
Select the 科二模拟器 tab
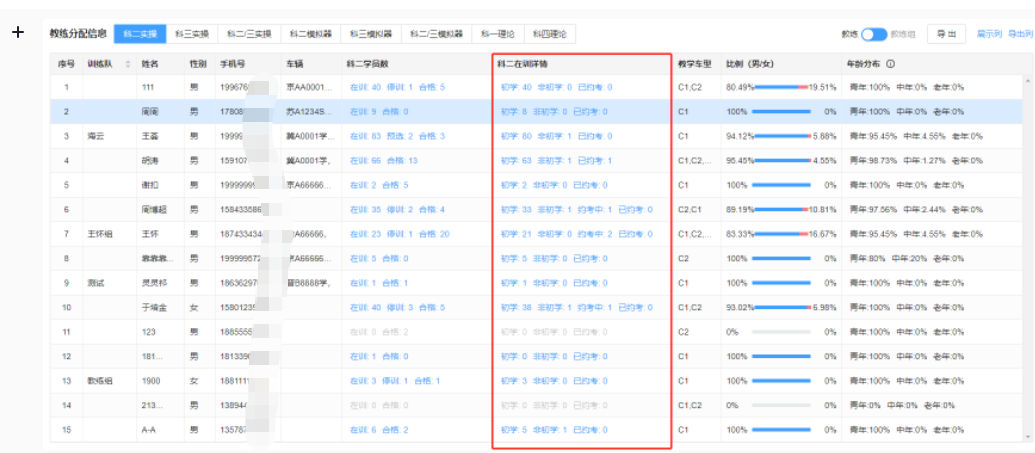(x=310, y=34)
